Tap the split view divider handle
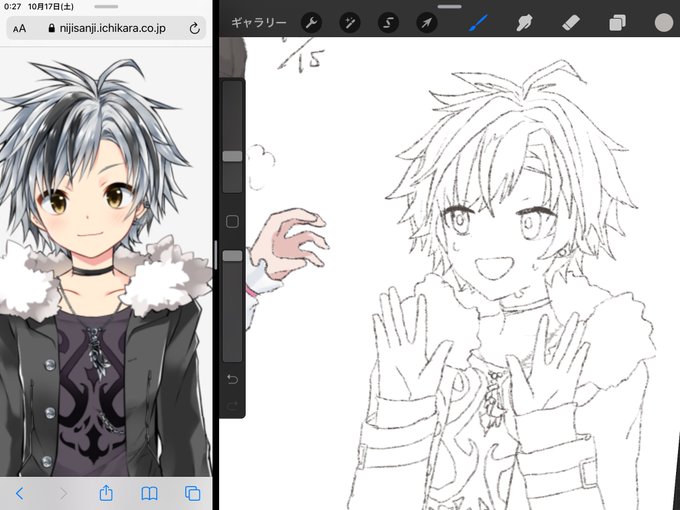 point(216,255)
